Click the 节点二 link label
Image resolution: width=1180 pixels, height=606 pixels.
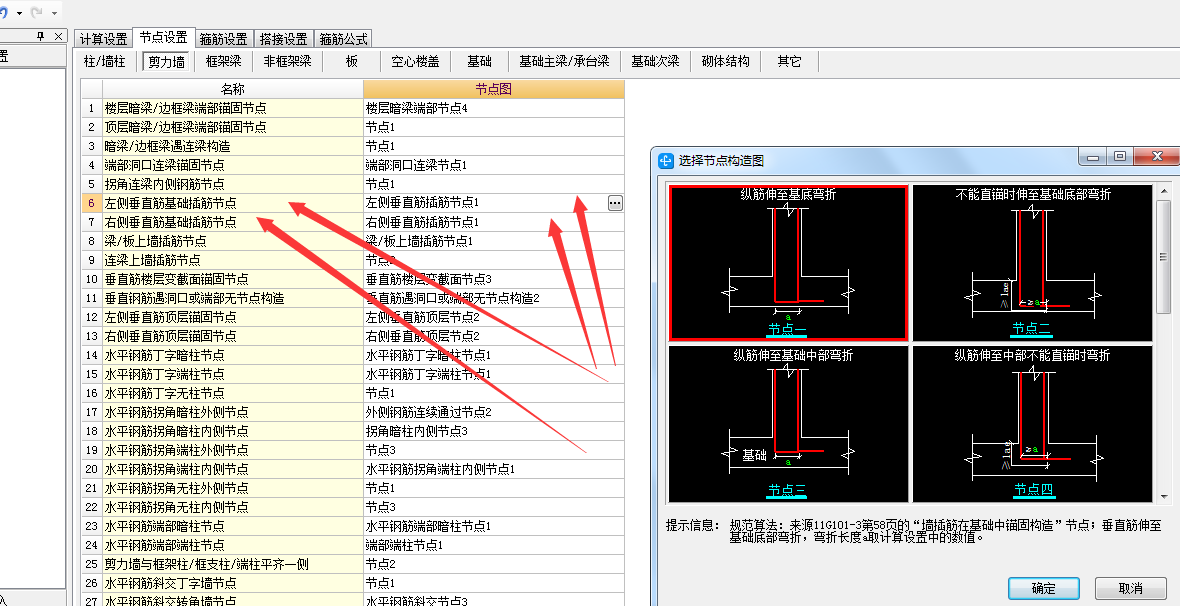click(x=1031, y=328)
